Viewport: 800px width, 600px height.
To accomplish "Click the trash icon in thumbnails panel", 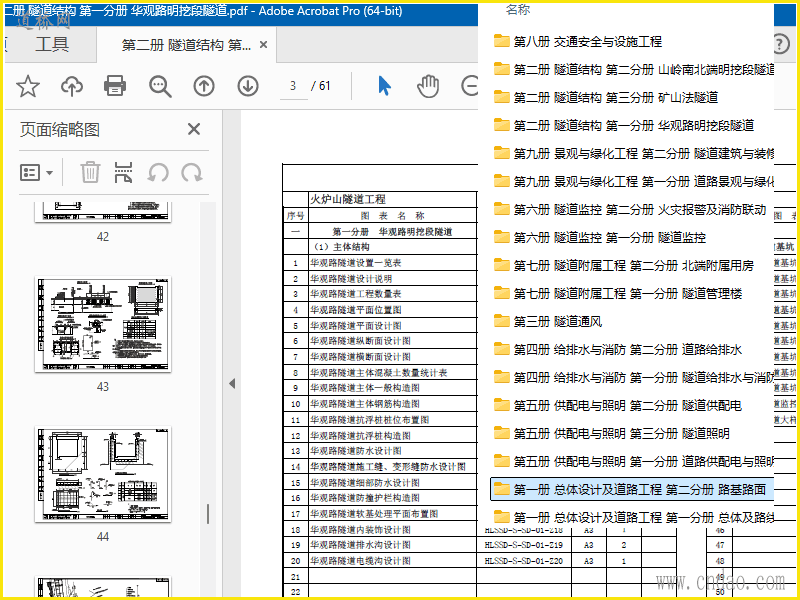I will (90, 172).
